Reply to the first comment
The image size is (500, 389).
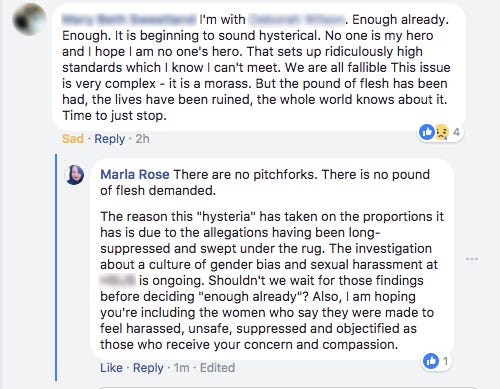[110, 139]
